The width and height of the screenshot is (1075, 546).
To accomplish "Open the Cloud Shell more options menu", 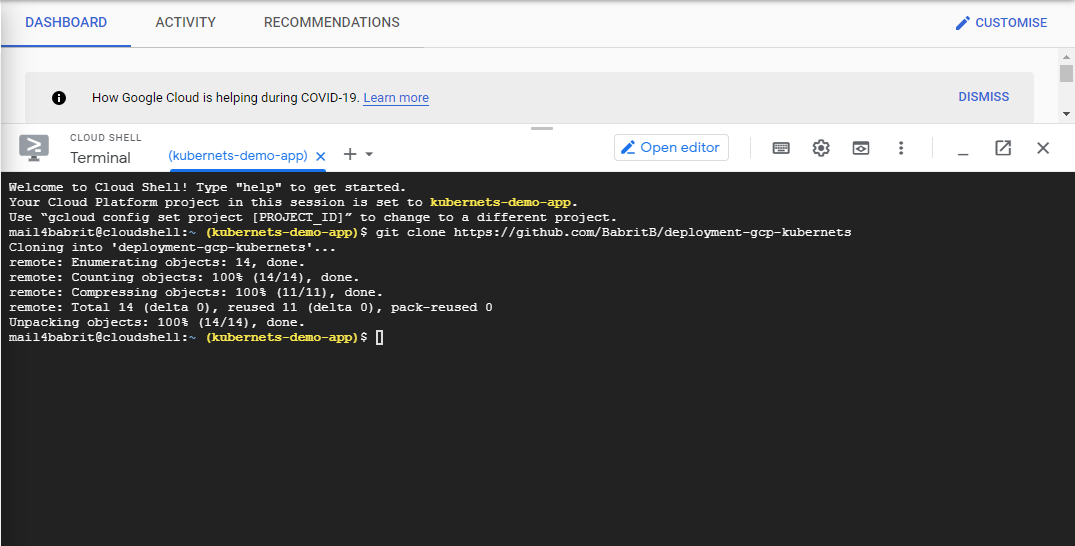I will pos(901,147).
